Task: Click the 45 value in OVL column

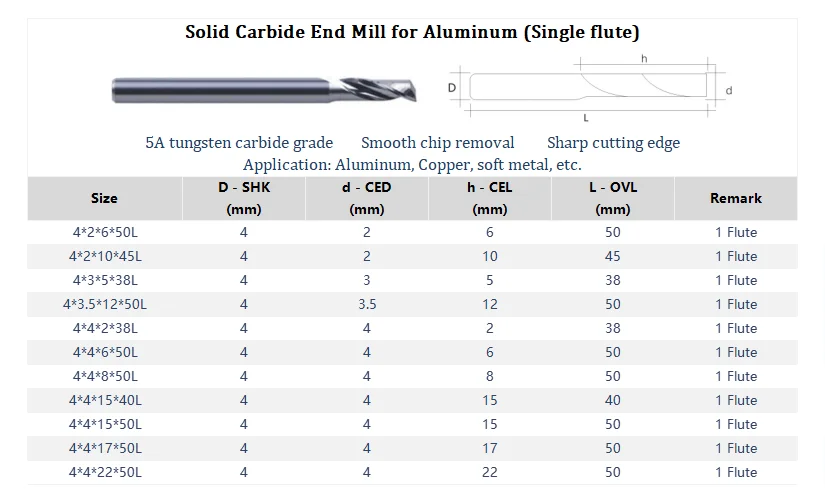Action: pyautogui.click(x=613, y=256)
